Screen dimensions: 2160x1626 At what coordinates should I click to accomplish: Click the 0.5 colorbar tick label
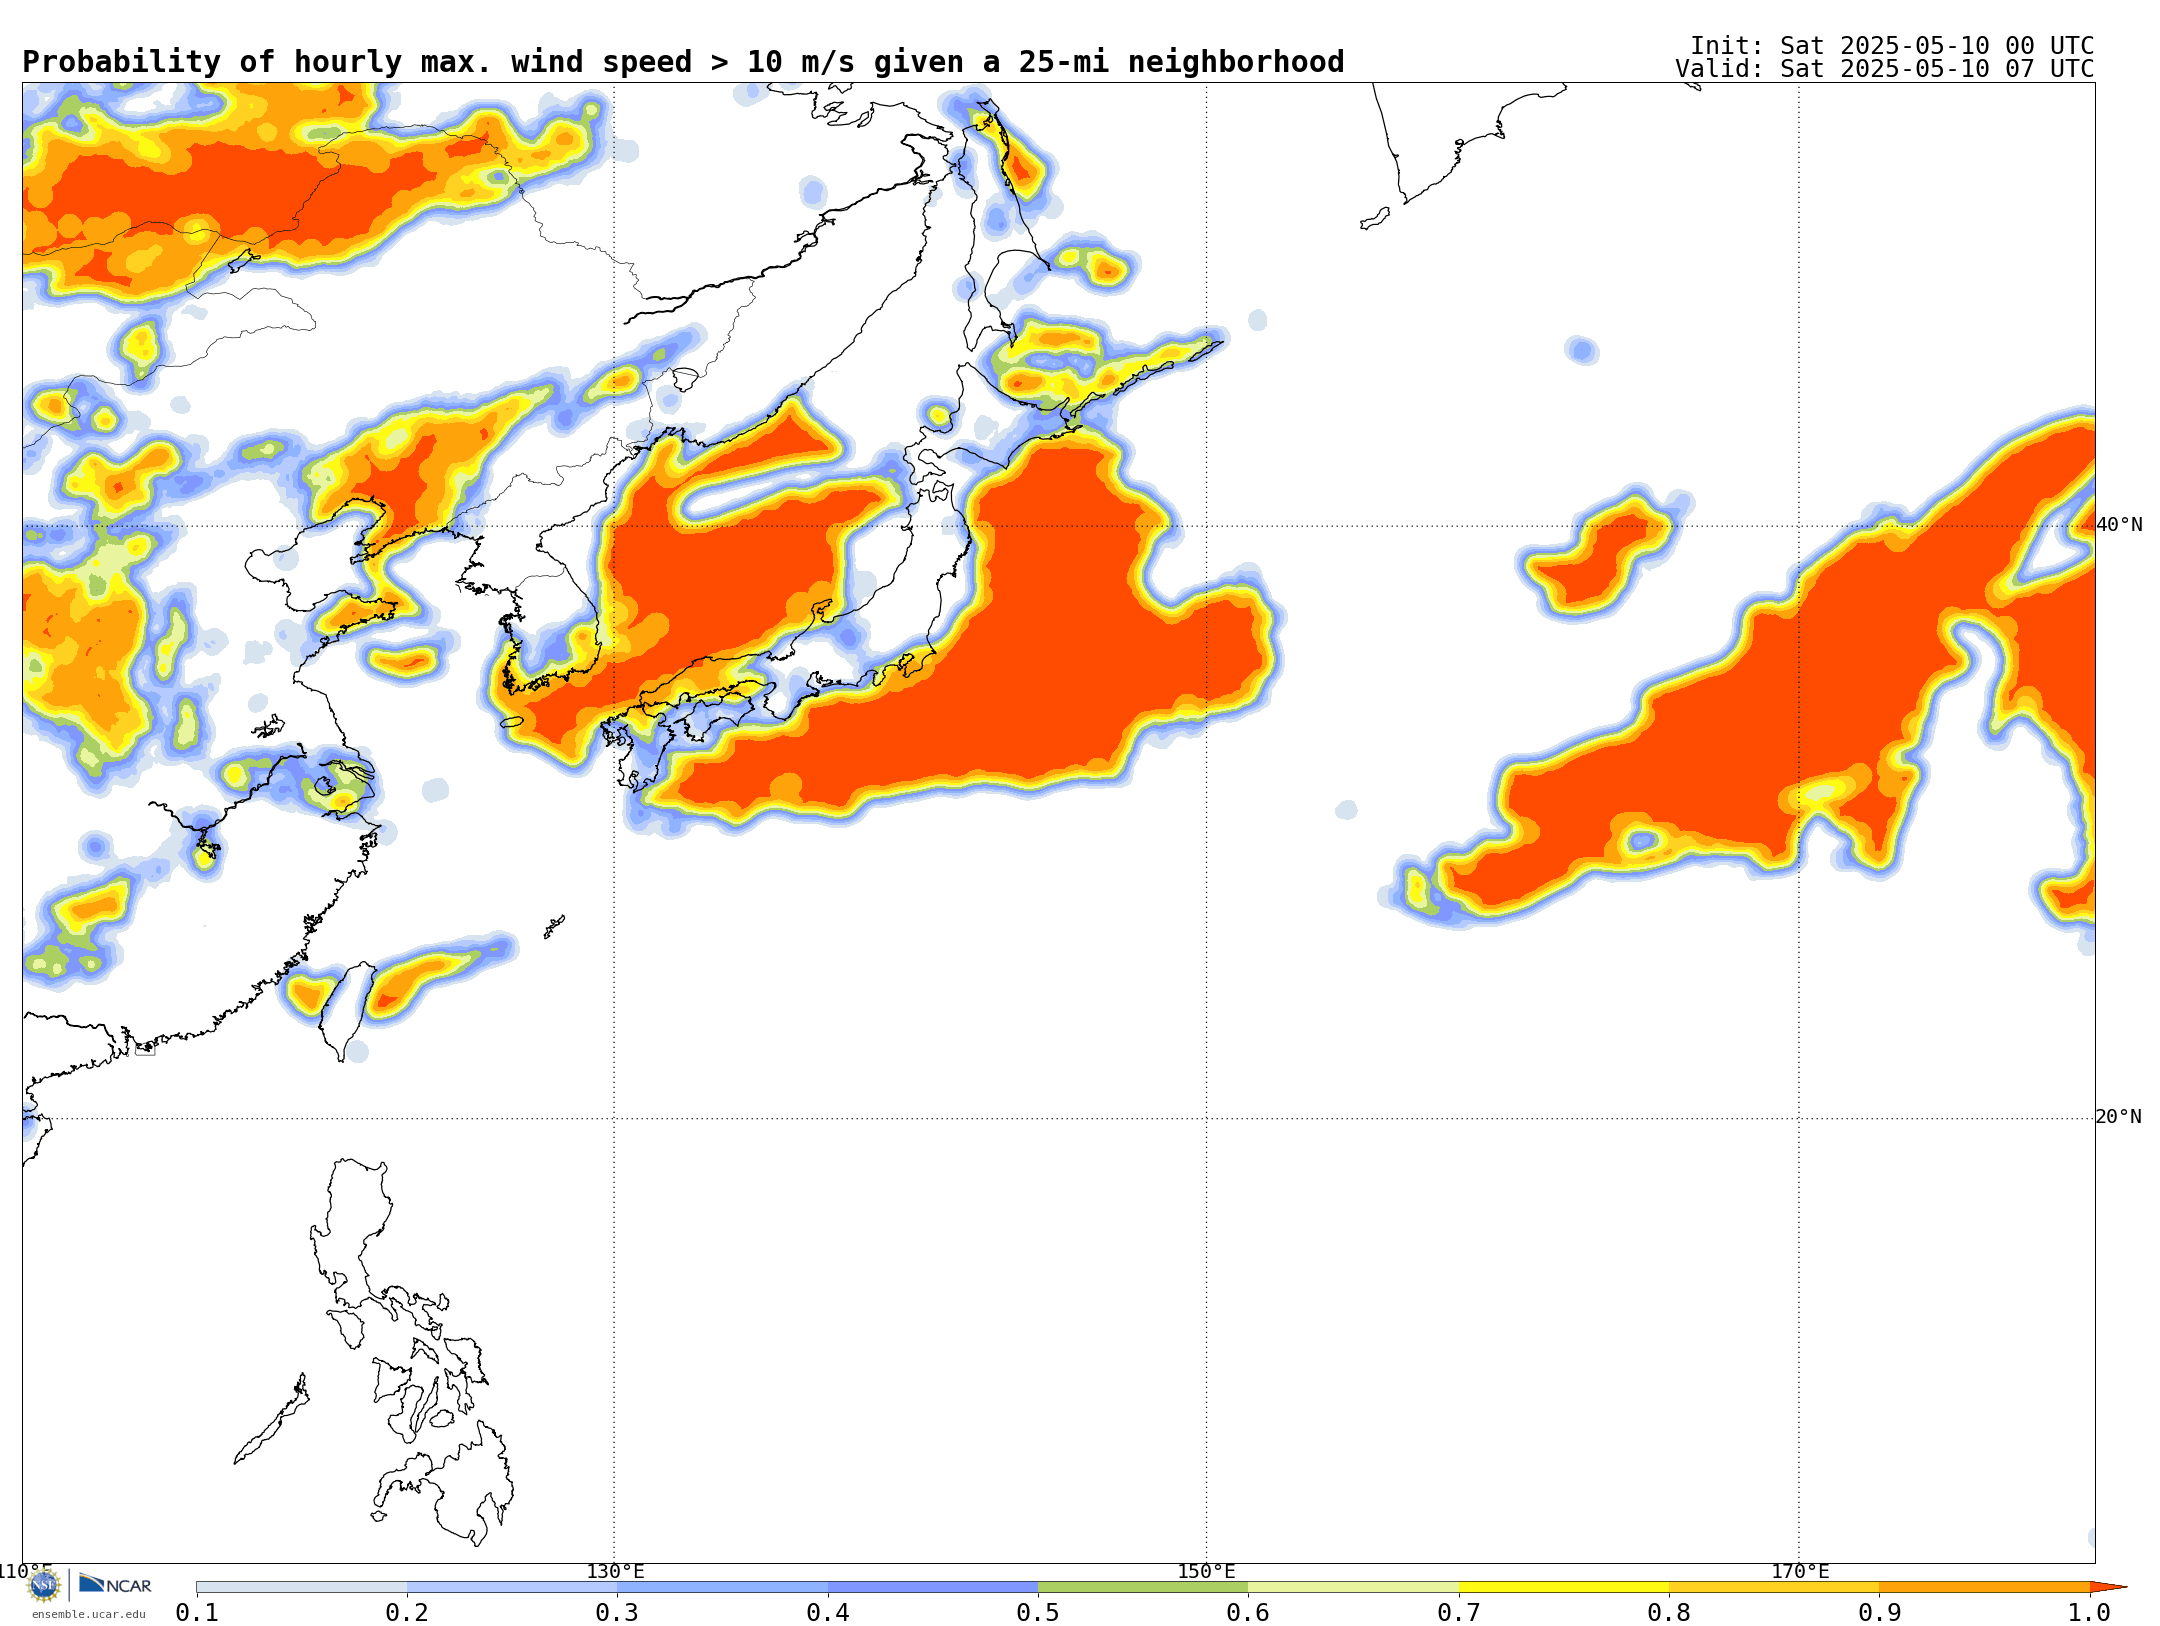[1038, 1612]
